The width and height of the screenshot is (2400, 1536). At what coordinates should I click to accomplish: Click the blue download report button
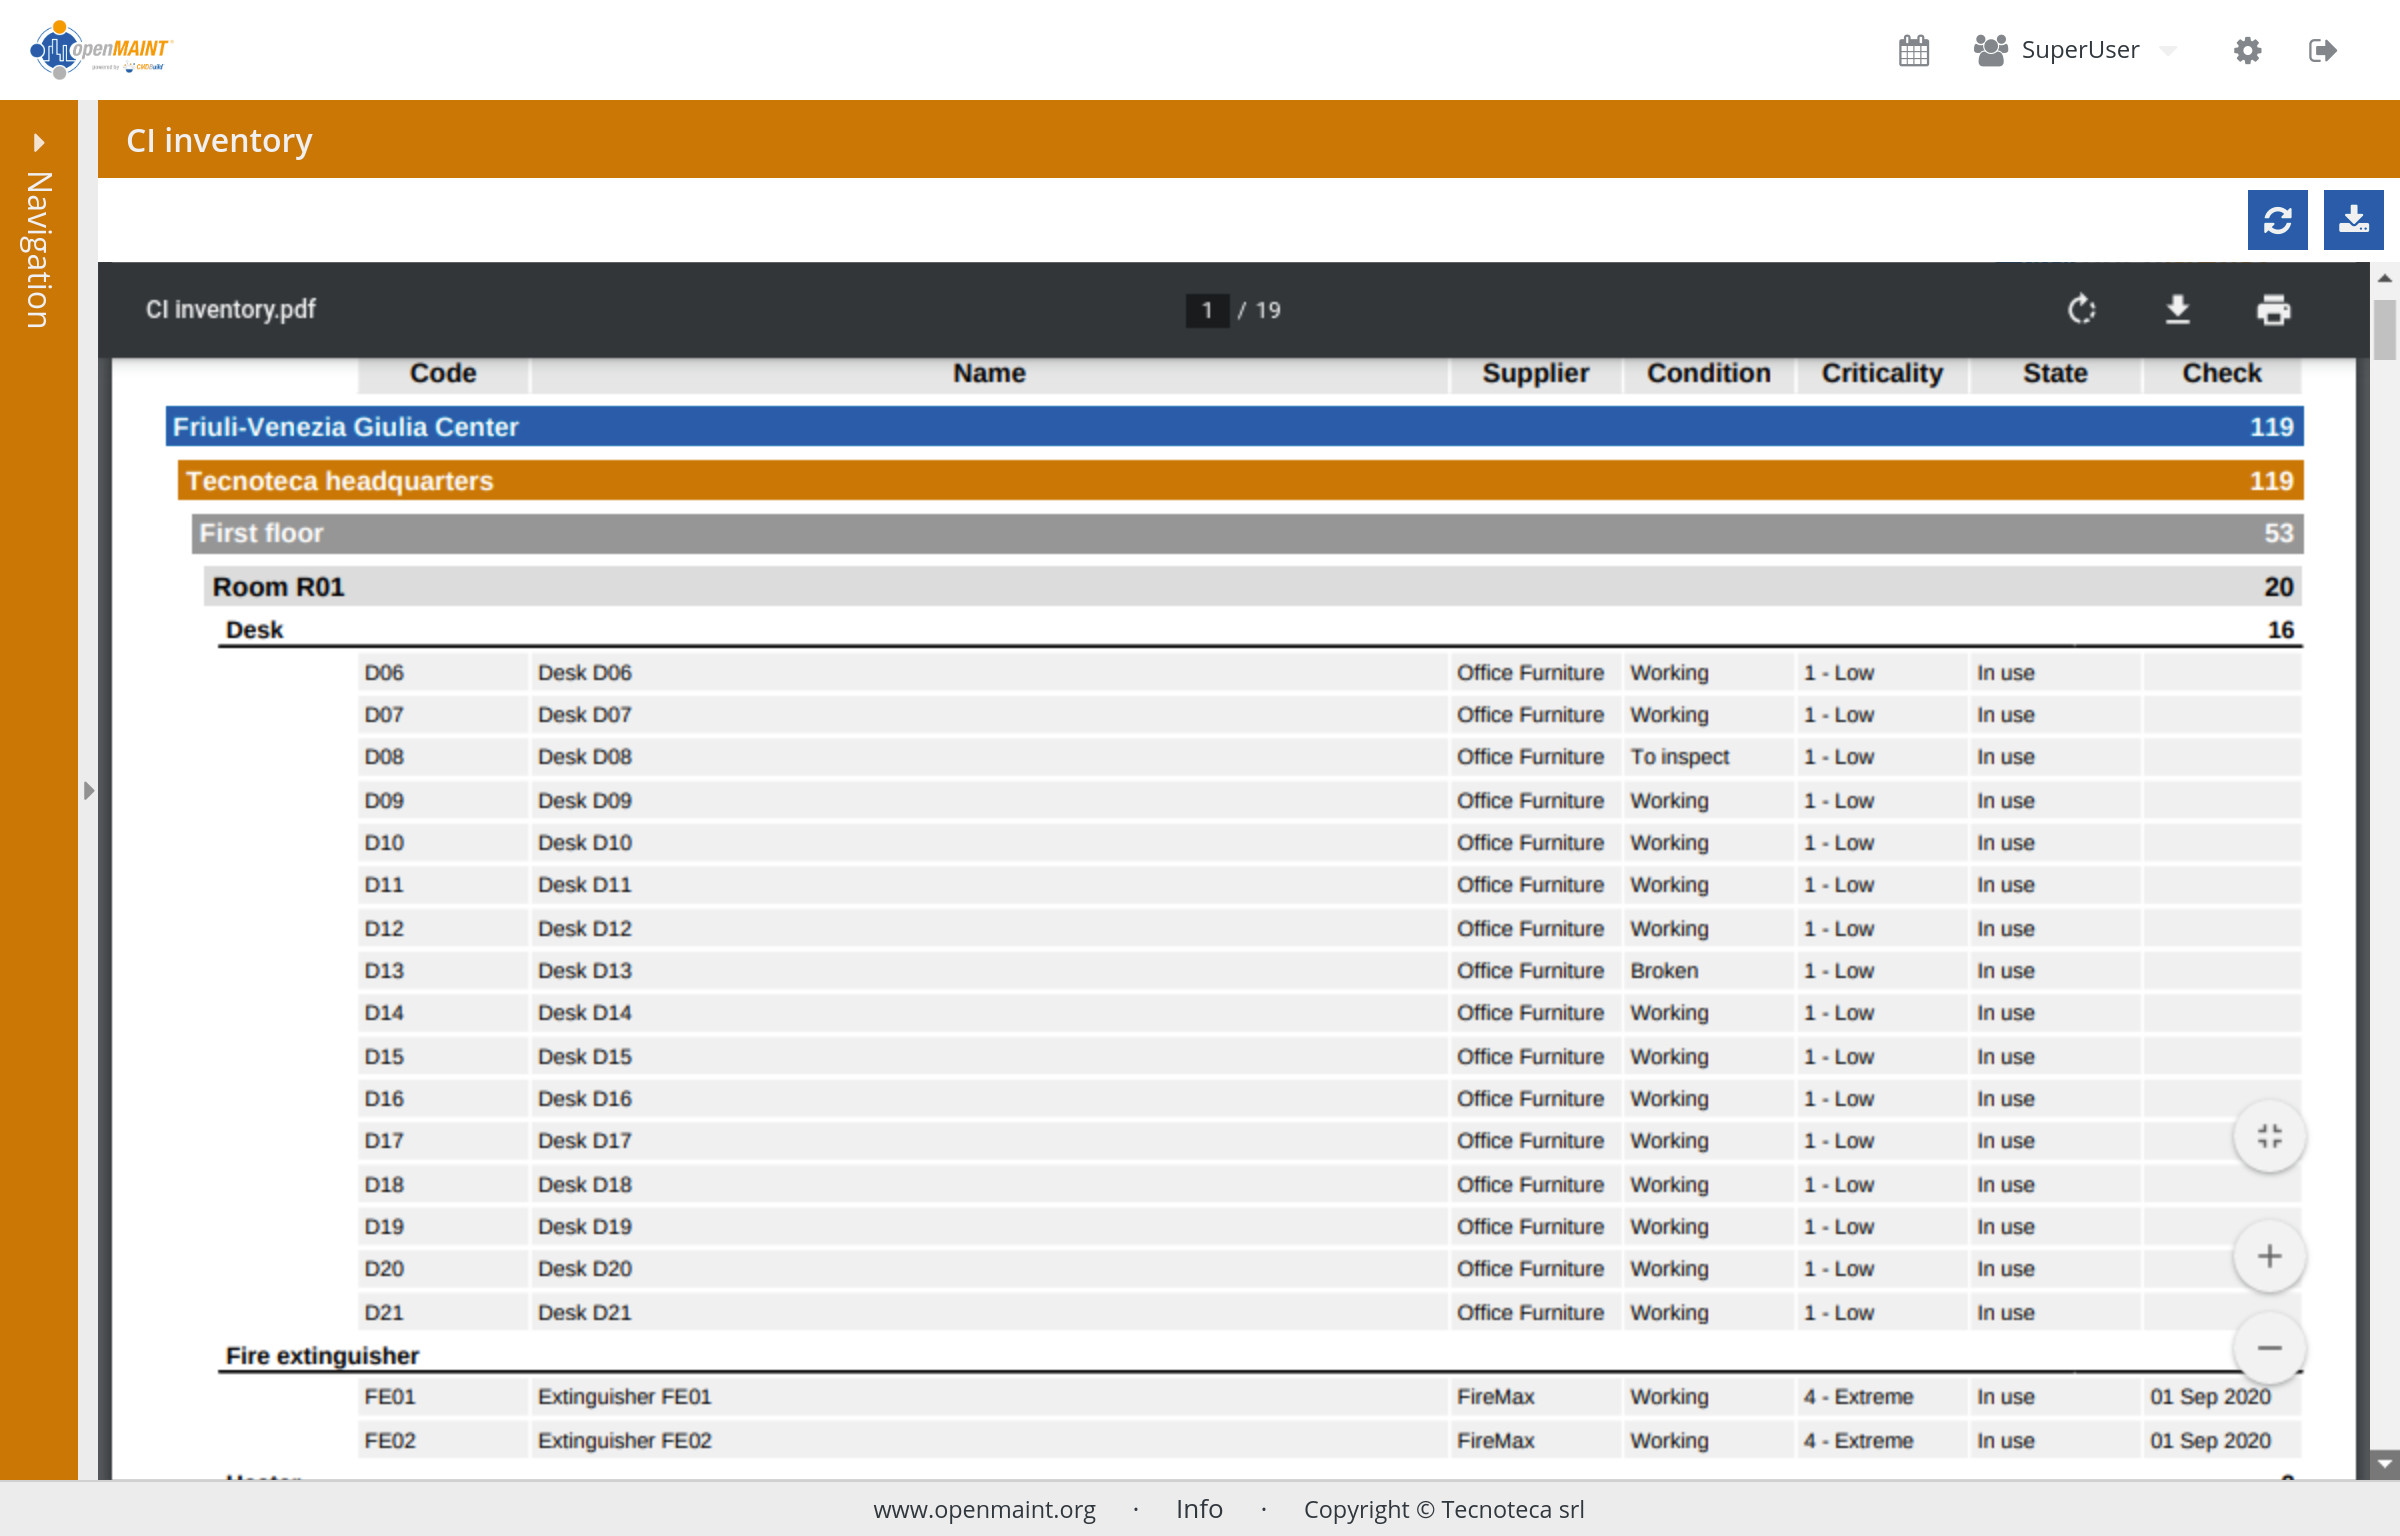2353,220
